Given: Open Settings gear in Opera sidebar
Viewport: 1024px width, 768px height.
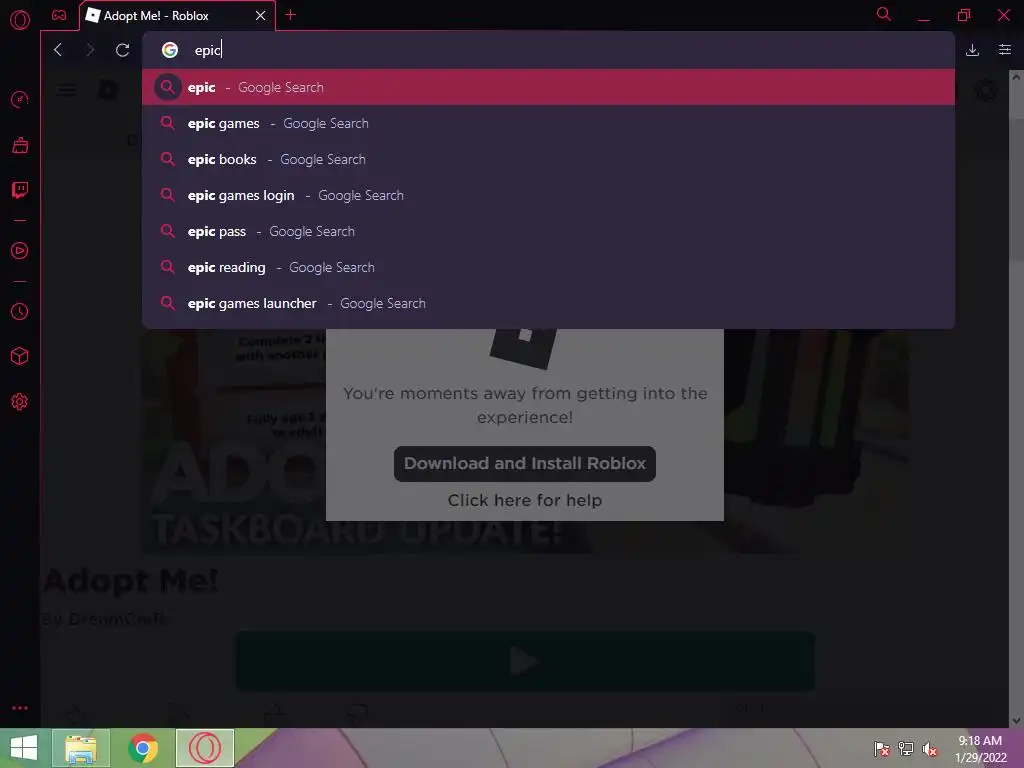Looking at the screenshot, I should pos(20,402).
